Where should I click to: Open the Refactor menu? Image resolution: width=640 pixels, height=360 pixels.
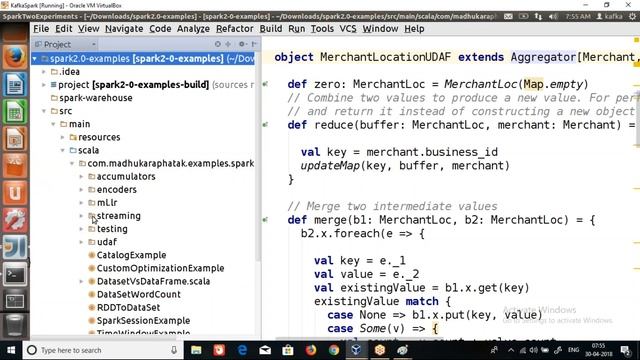[235, 29]
